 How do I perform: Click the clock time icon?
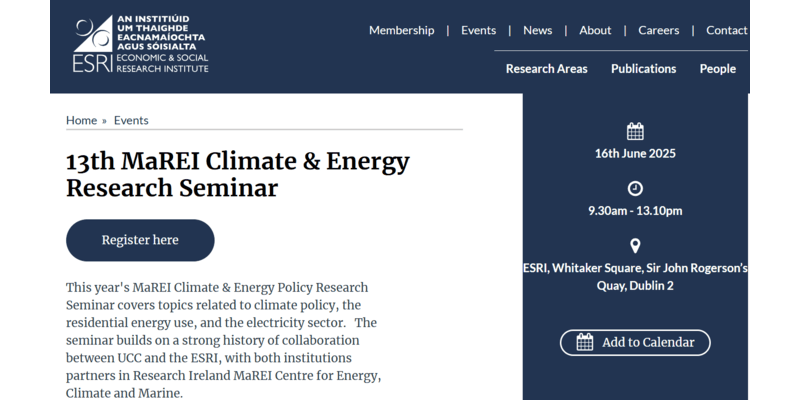pos(635,188)
